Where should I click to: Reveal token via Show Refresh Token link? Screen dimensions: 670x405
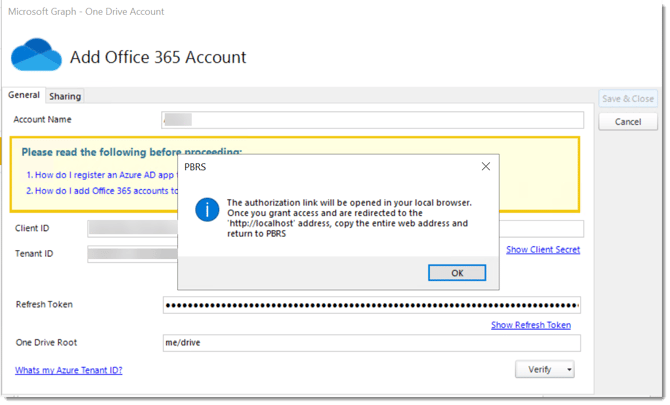click(x=531, y=325)
